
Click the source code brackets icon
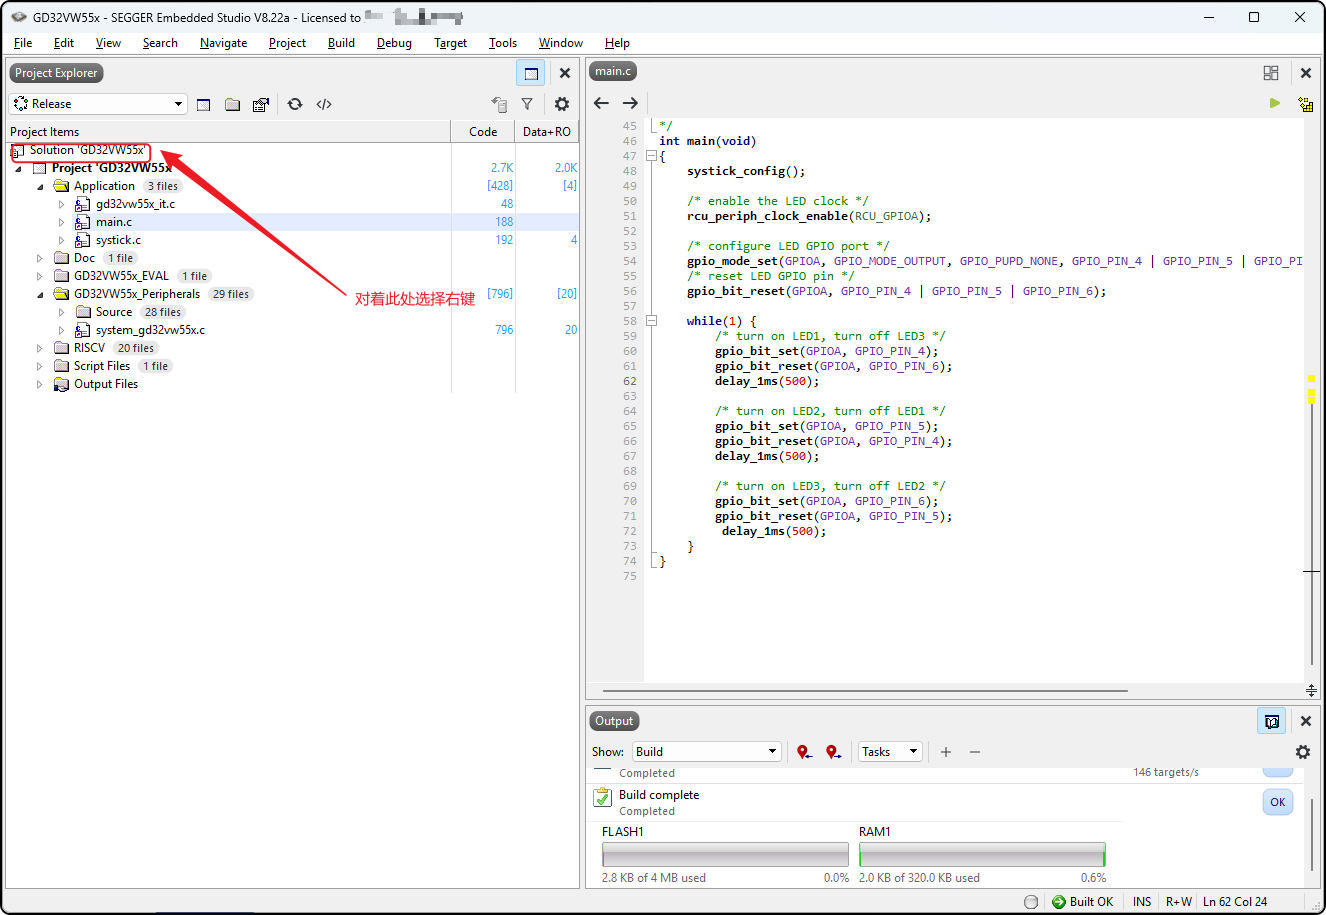click(324, 104)
